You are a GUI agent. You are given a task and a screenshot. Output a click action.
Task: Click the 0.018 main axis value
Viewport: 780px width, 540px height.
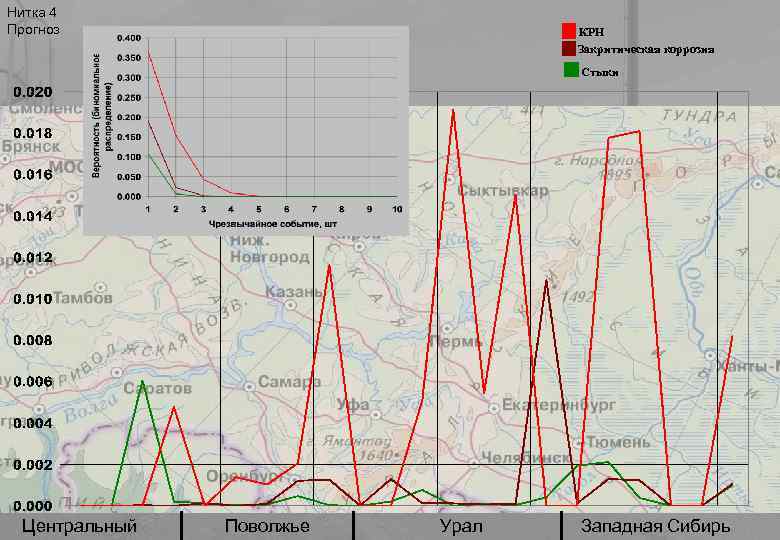point(33,133)
